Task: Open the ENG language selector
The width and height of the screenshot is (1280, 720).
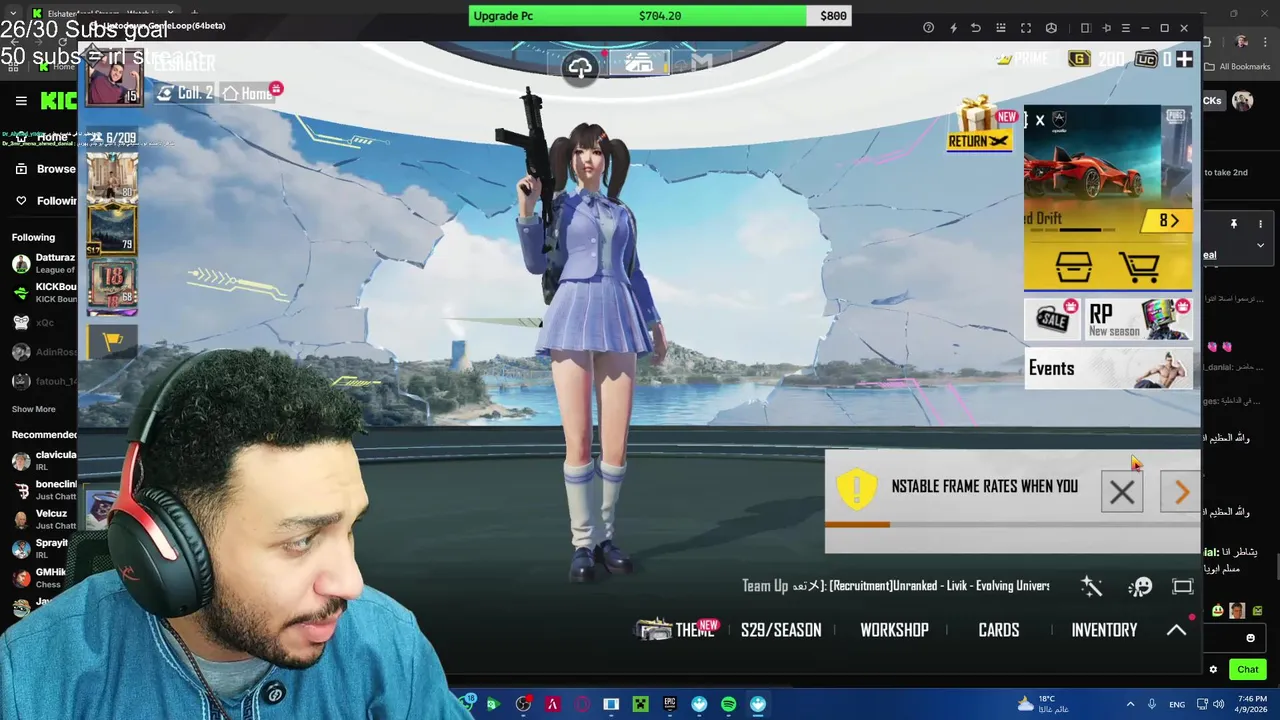Action: pyautogui.click(x=1177, y=704)
